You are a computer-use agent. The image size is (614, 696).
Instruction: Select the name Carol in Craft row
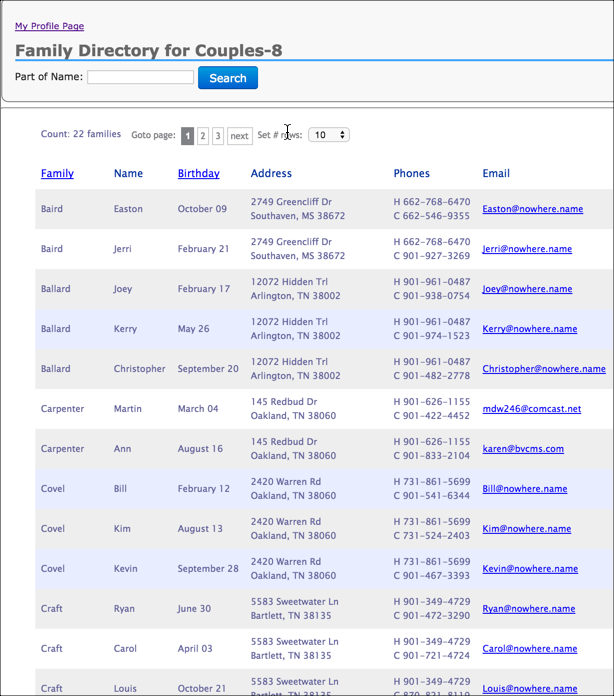(125, 648)
